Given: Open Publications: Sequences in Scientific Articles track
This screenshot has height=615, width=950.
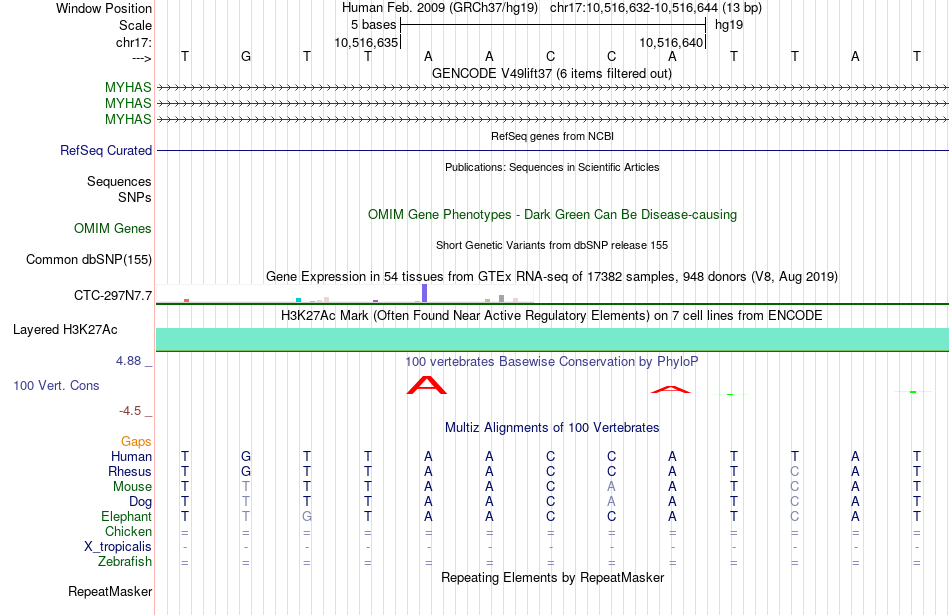Looking at the screenshot, I should point(552,167).
